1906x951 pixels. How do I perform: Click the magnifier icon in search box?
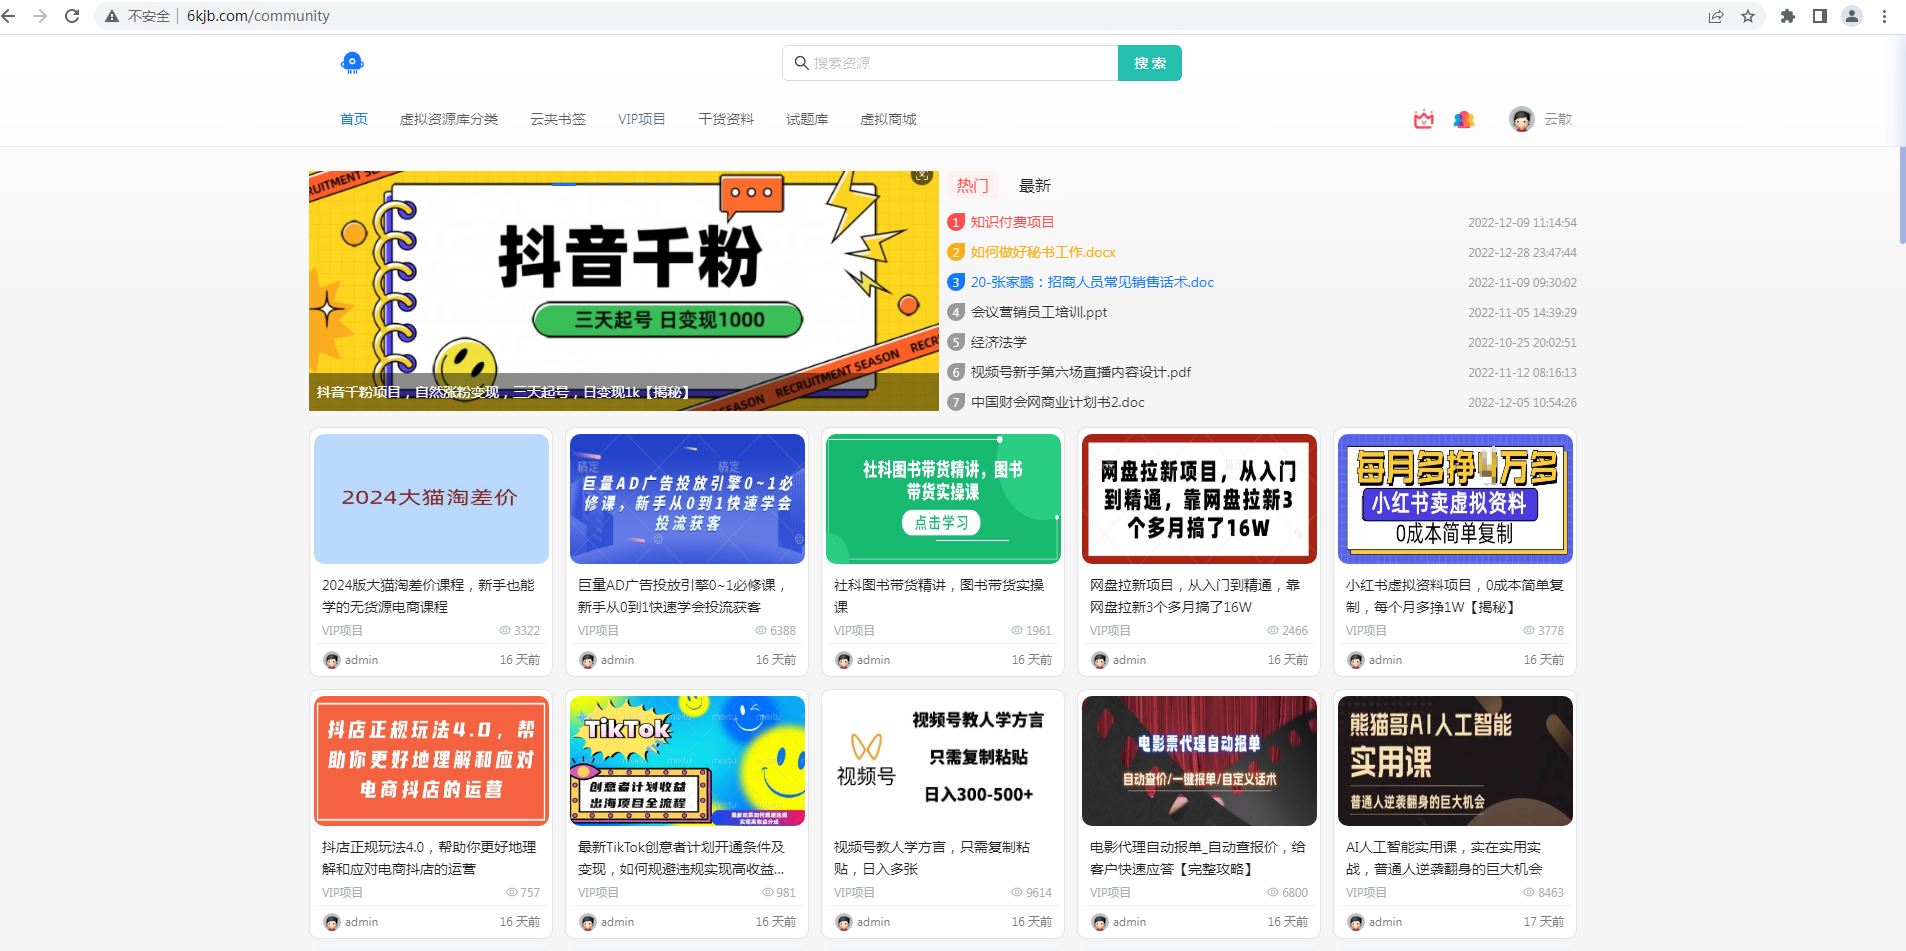801,63
